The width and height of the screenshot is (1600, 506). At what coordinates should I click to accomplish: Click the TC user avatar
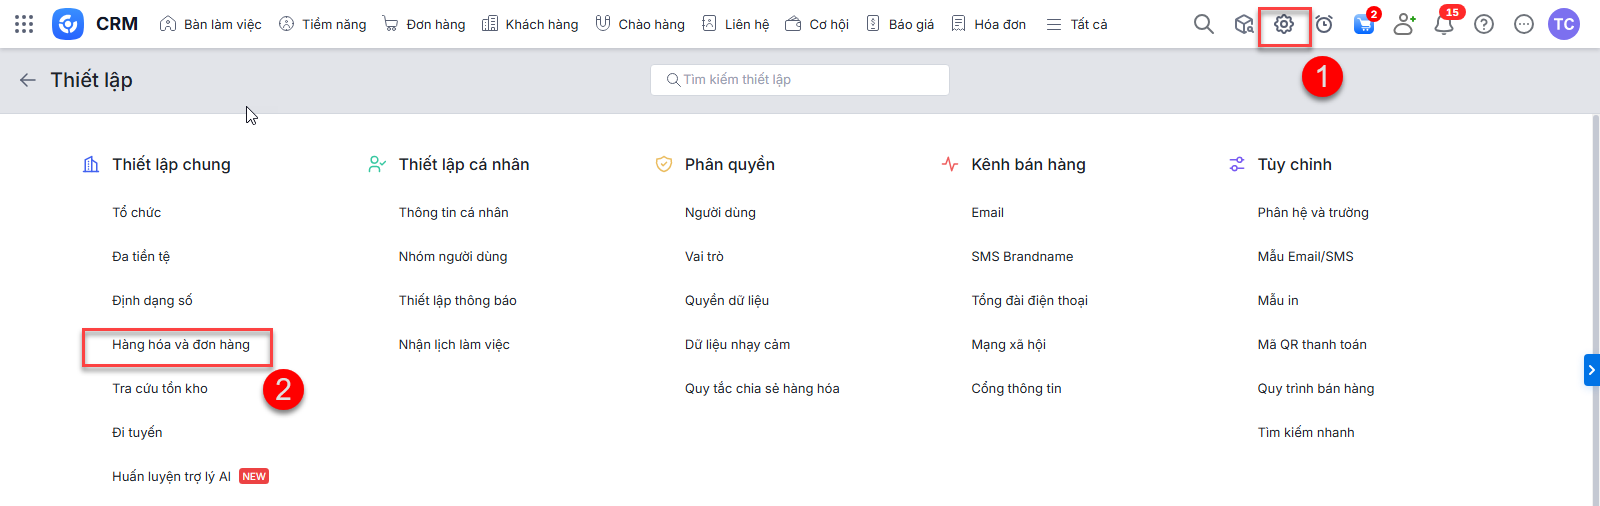(x=1563, y=24)
